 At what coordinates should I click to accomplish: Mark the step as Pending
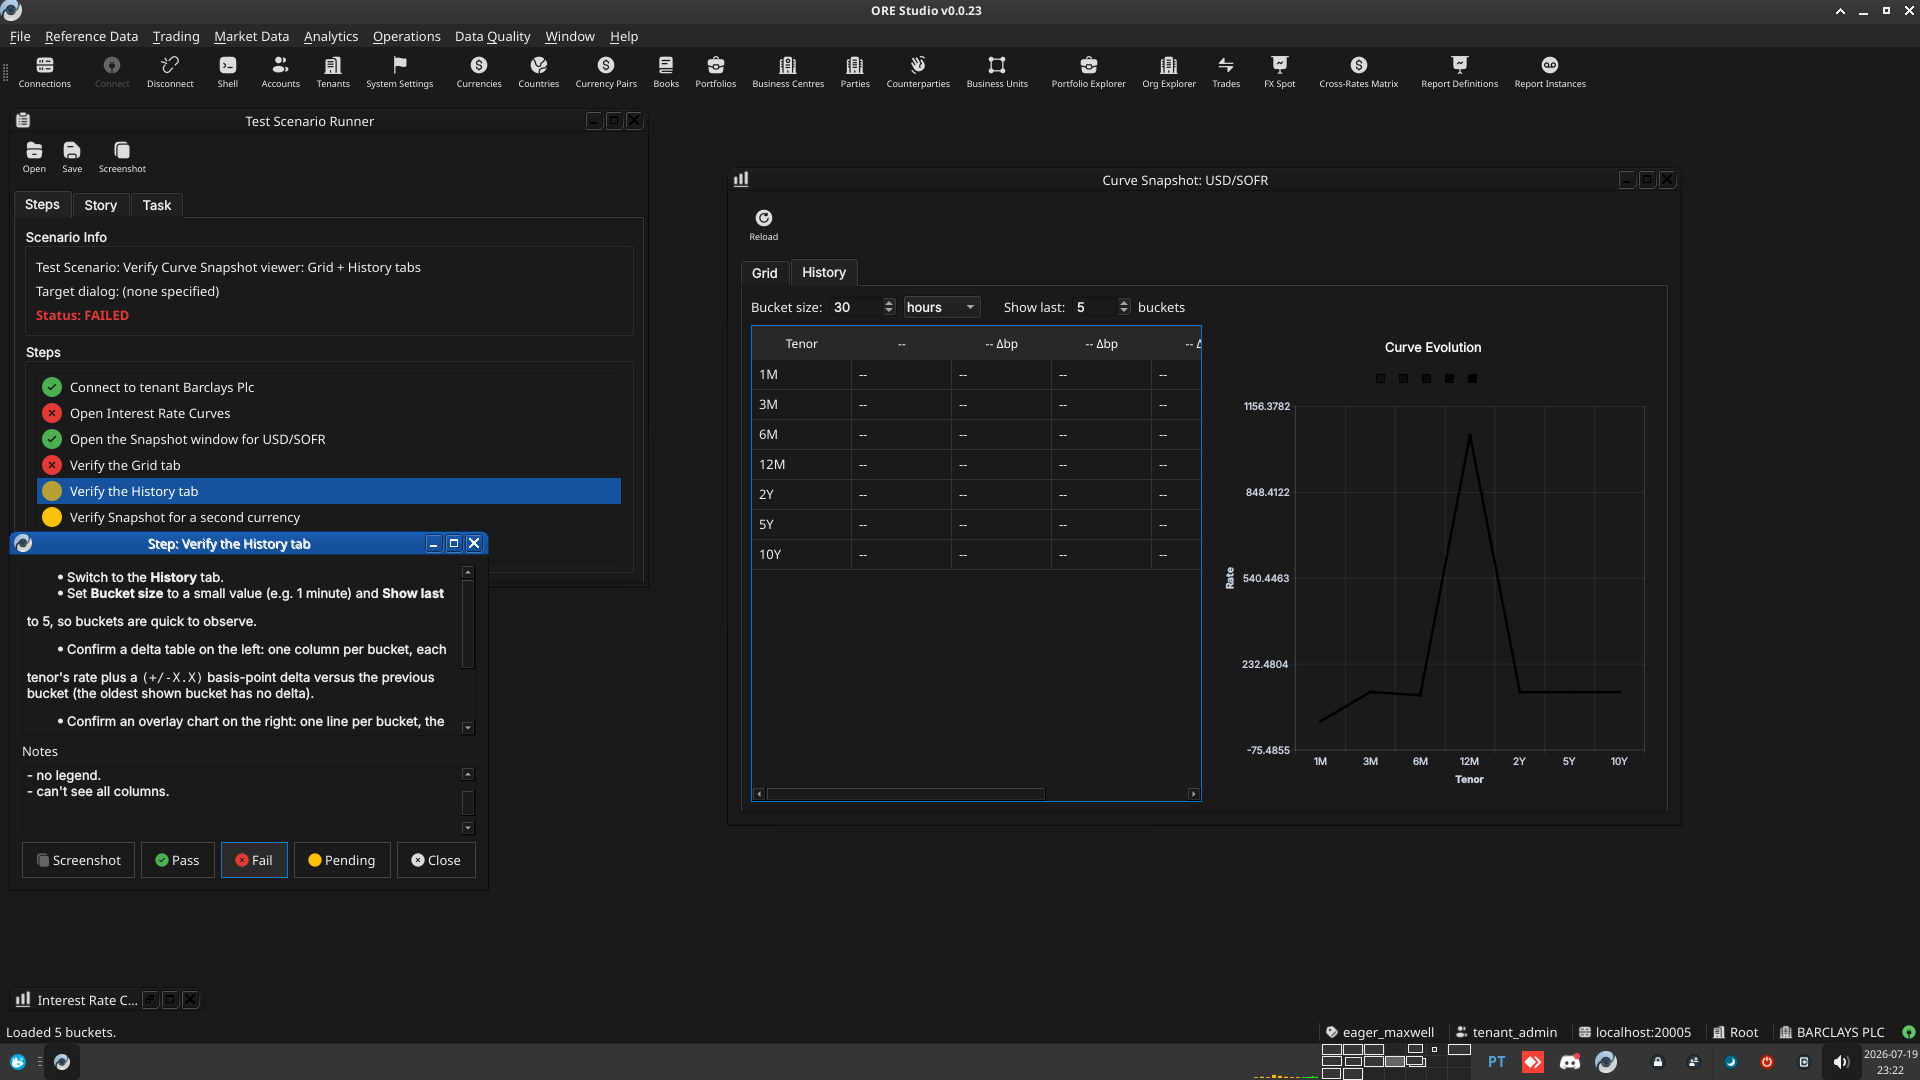342,860
